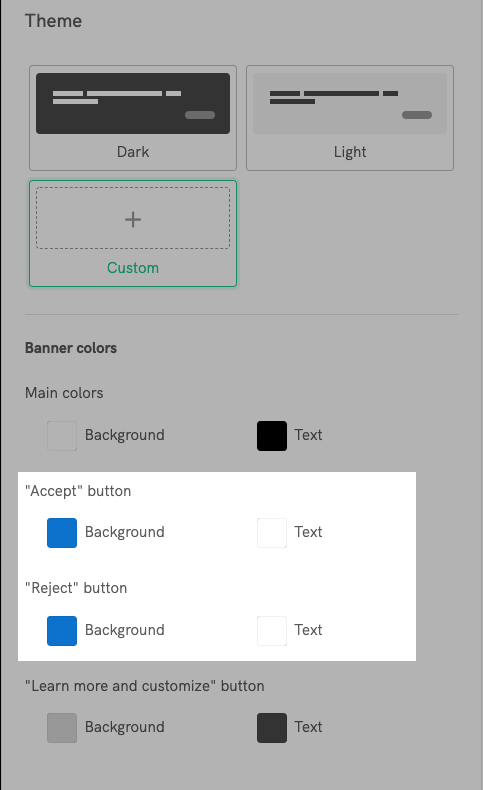Viewport: 483px width, 790px height.
Task: Click the green "Custom" label
Action: coord(133,268)
